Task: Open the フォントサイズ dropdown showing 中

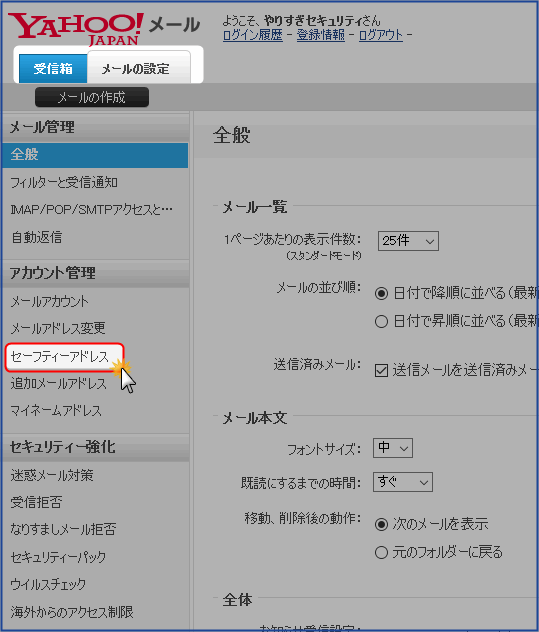Action: click(x=393, y=448)
